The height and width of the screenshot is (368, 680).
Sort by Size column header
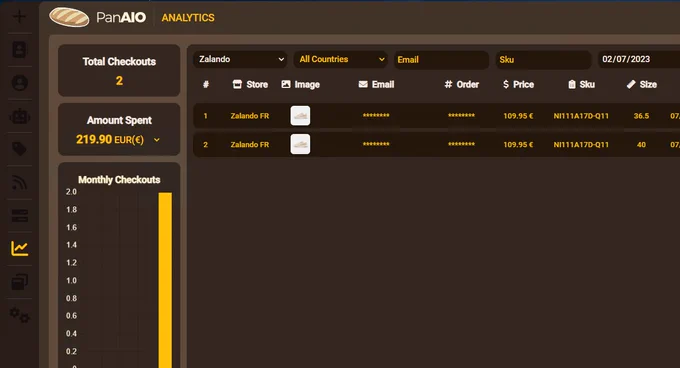[642, 85]
